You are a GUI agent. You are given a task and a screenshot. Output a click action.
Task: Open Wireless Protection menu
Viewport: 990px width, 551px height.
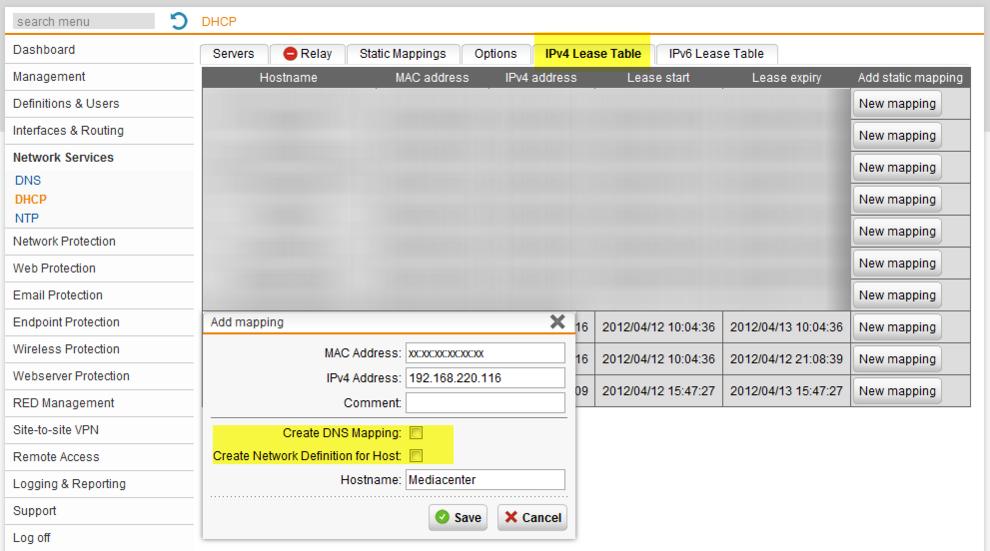(x=66, y=349)
